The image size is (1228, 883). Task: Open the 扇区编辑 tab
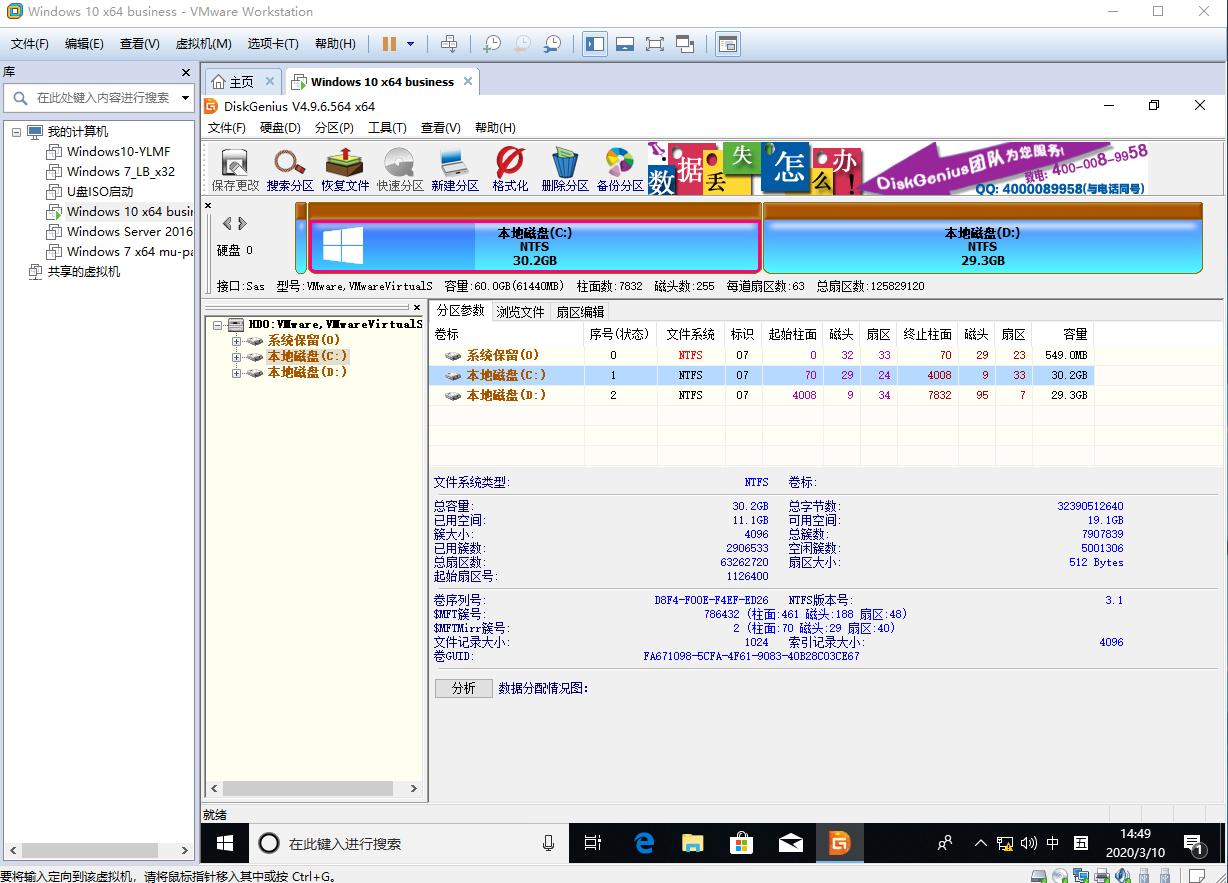pos(579,311)
